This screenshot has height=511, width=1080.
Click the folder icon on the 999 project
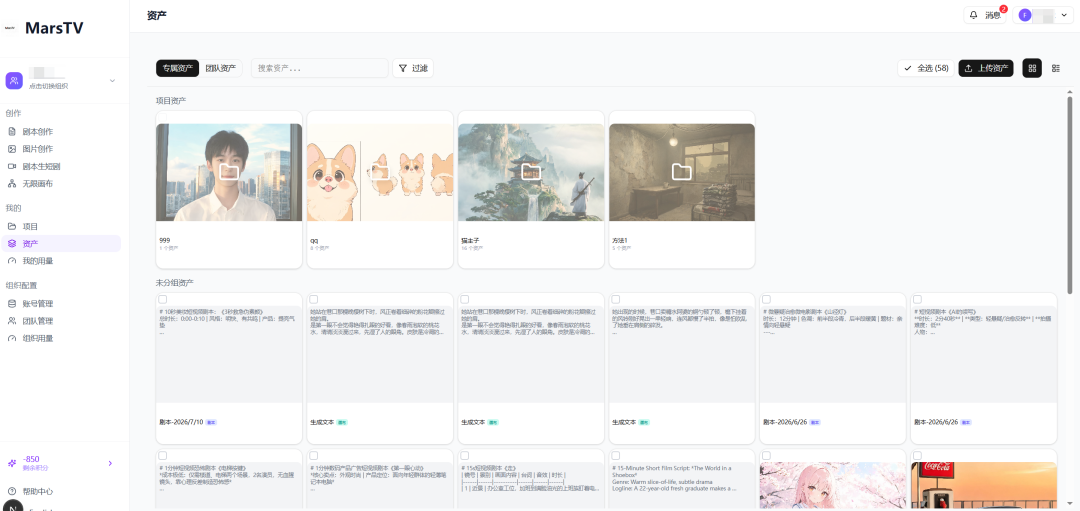[229, 171]
